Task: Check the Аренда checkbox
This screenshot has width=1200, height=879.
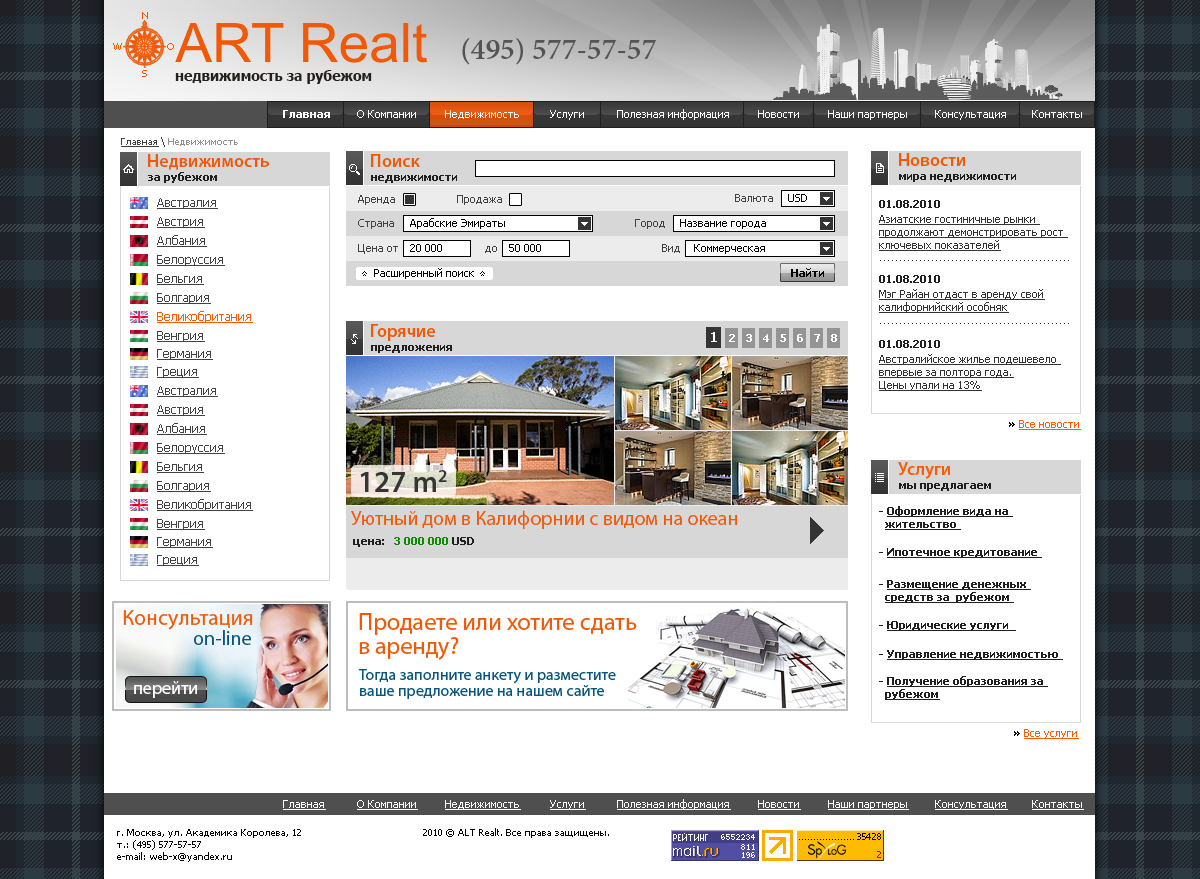Action: tap(409, 199)
